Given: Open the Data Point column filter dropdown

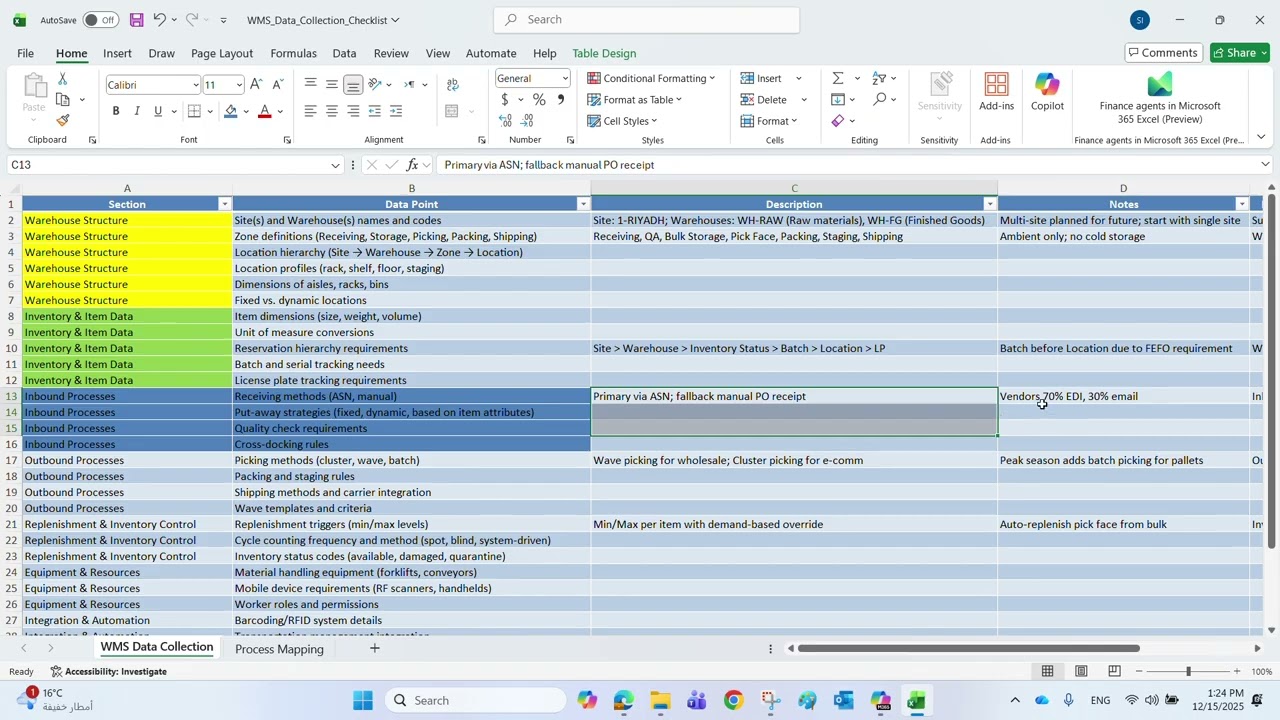Looking at the screenshot, I should click(583, 204).
